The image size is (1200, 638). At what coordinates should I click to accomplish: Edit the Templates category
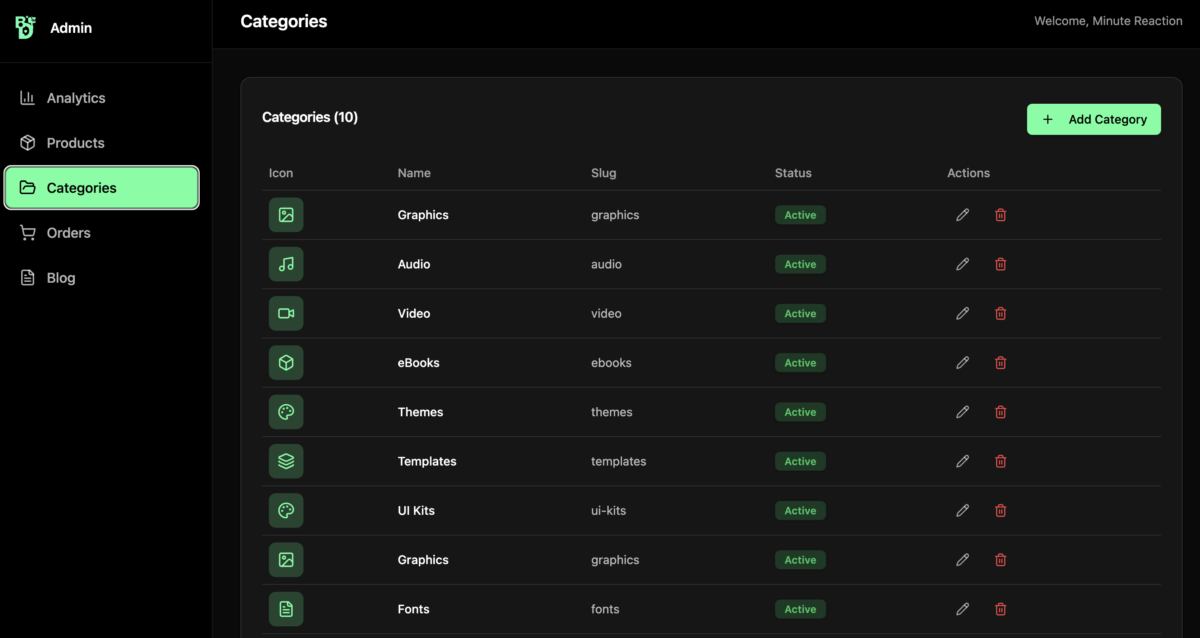(x=962, y=461)
